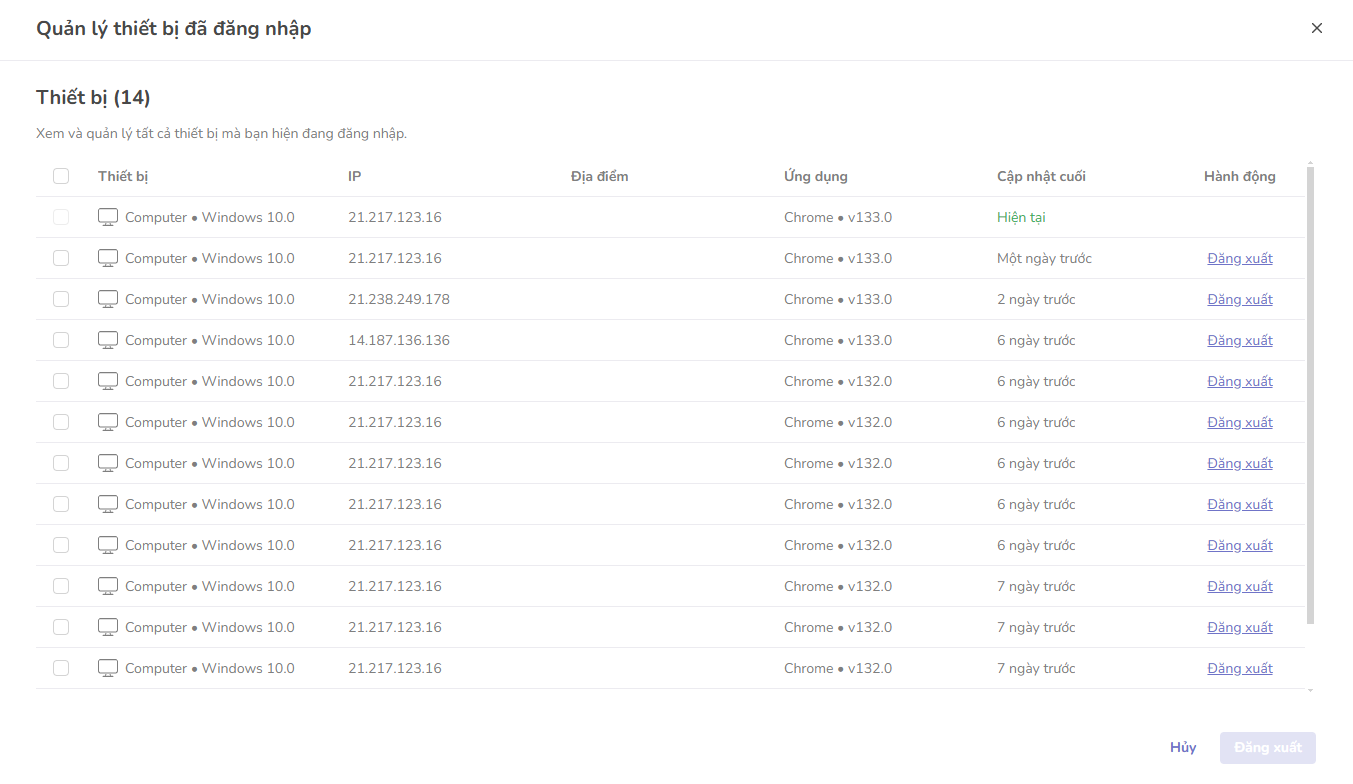Viewport: 1353px width, 784px height.
Task: Toggle the select-all checkbox in table header
Action: (x=61, y=176)
